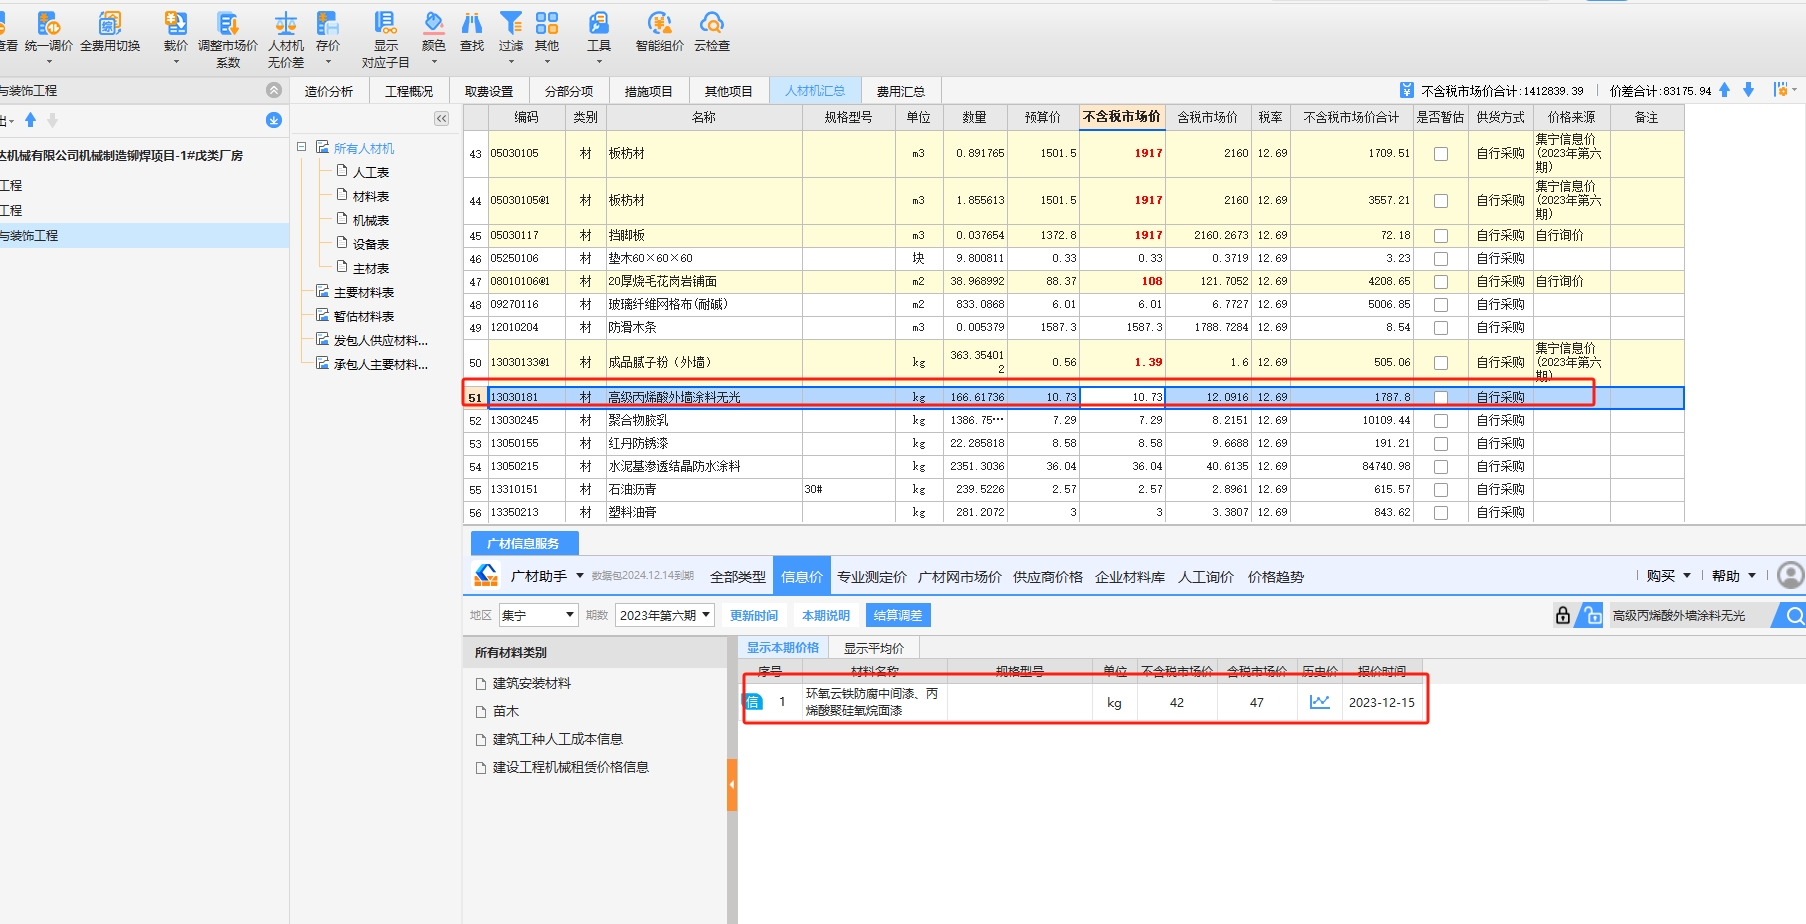Click the 广材助手 logo icon
This screenshot has width=1806, height=924.
tap(486, 575)
